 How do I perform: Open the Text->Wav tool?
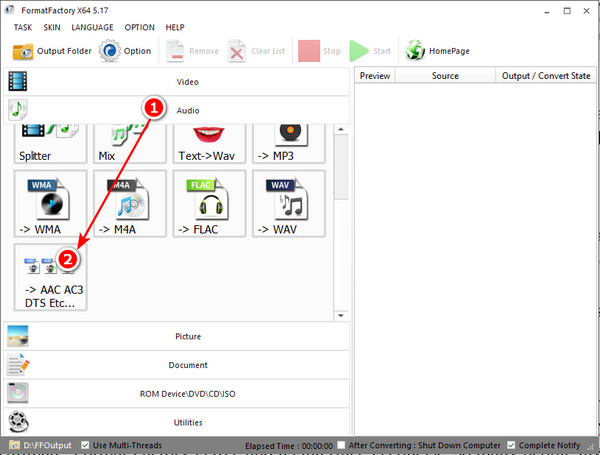pyautogui.click(x=209, y=144)
